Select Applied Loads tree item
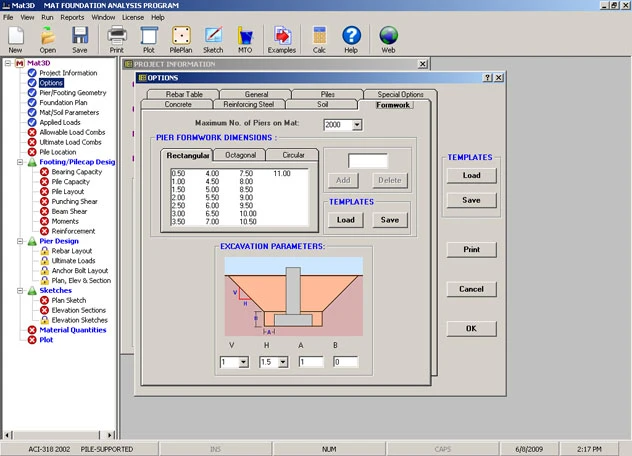This screenshot has width=632, height=456. click(x=60, y=122)
